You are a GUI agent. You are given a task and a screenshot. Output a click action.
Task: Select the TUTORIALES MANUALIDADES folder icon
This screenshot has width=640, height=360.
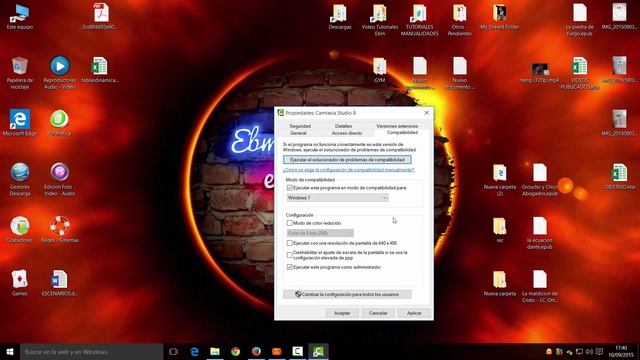click(x=420, y=20)
